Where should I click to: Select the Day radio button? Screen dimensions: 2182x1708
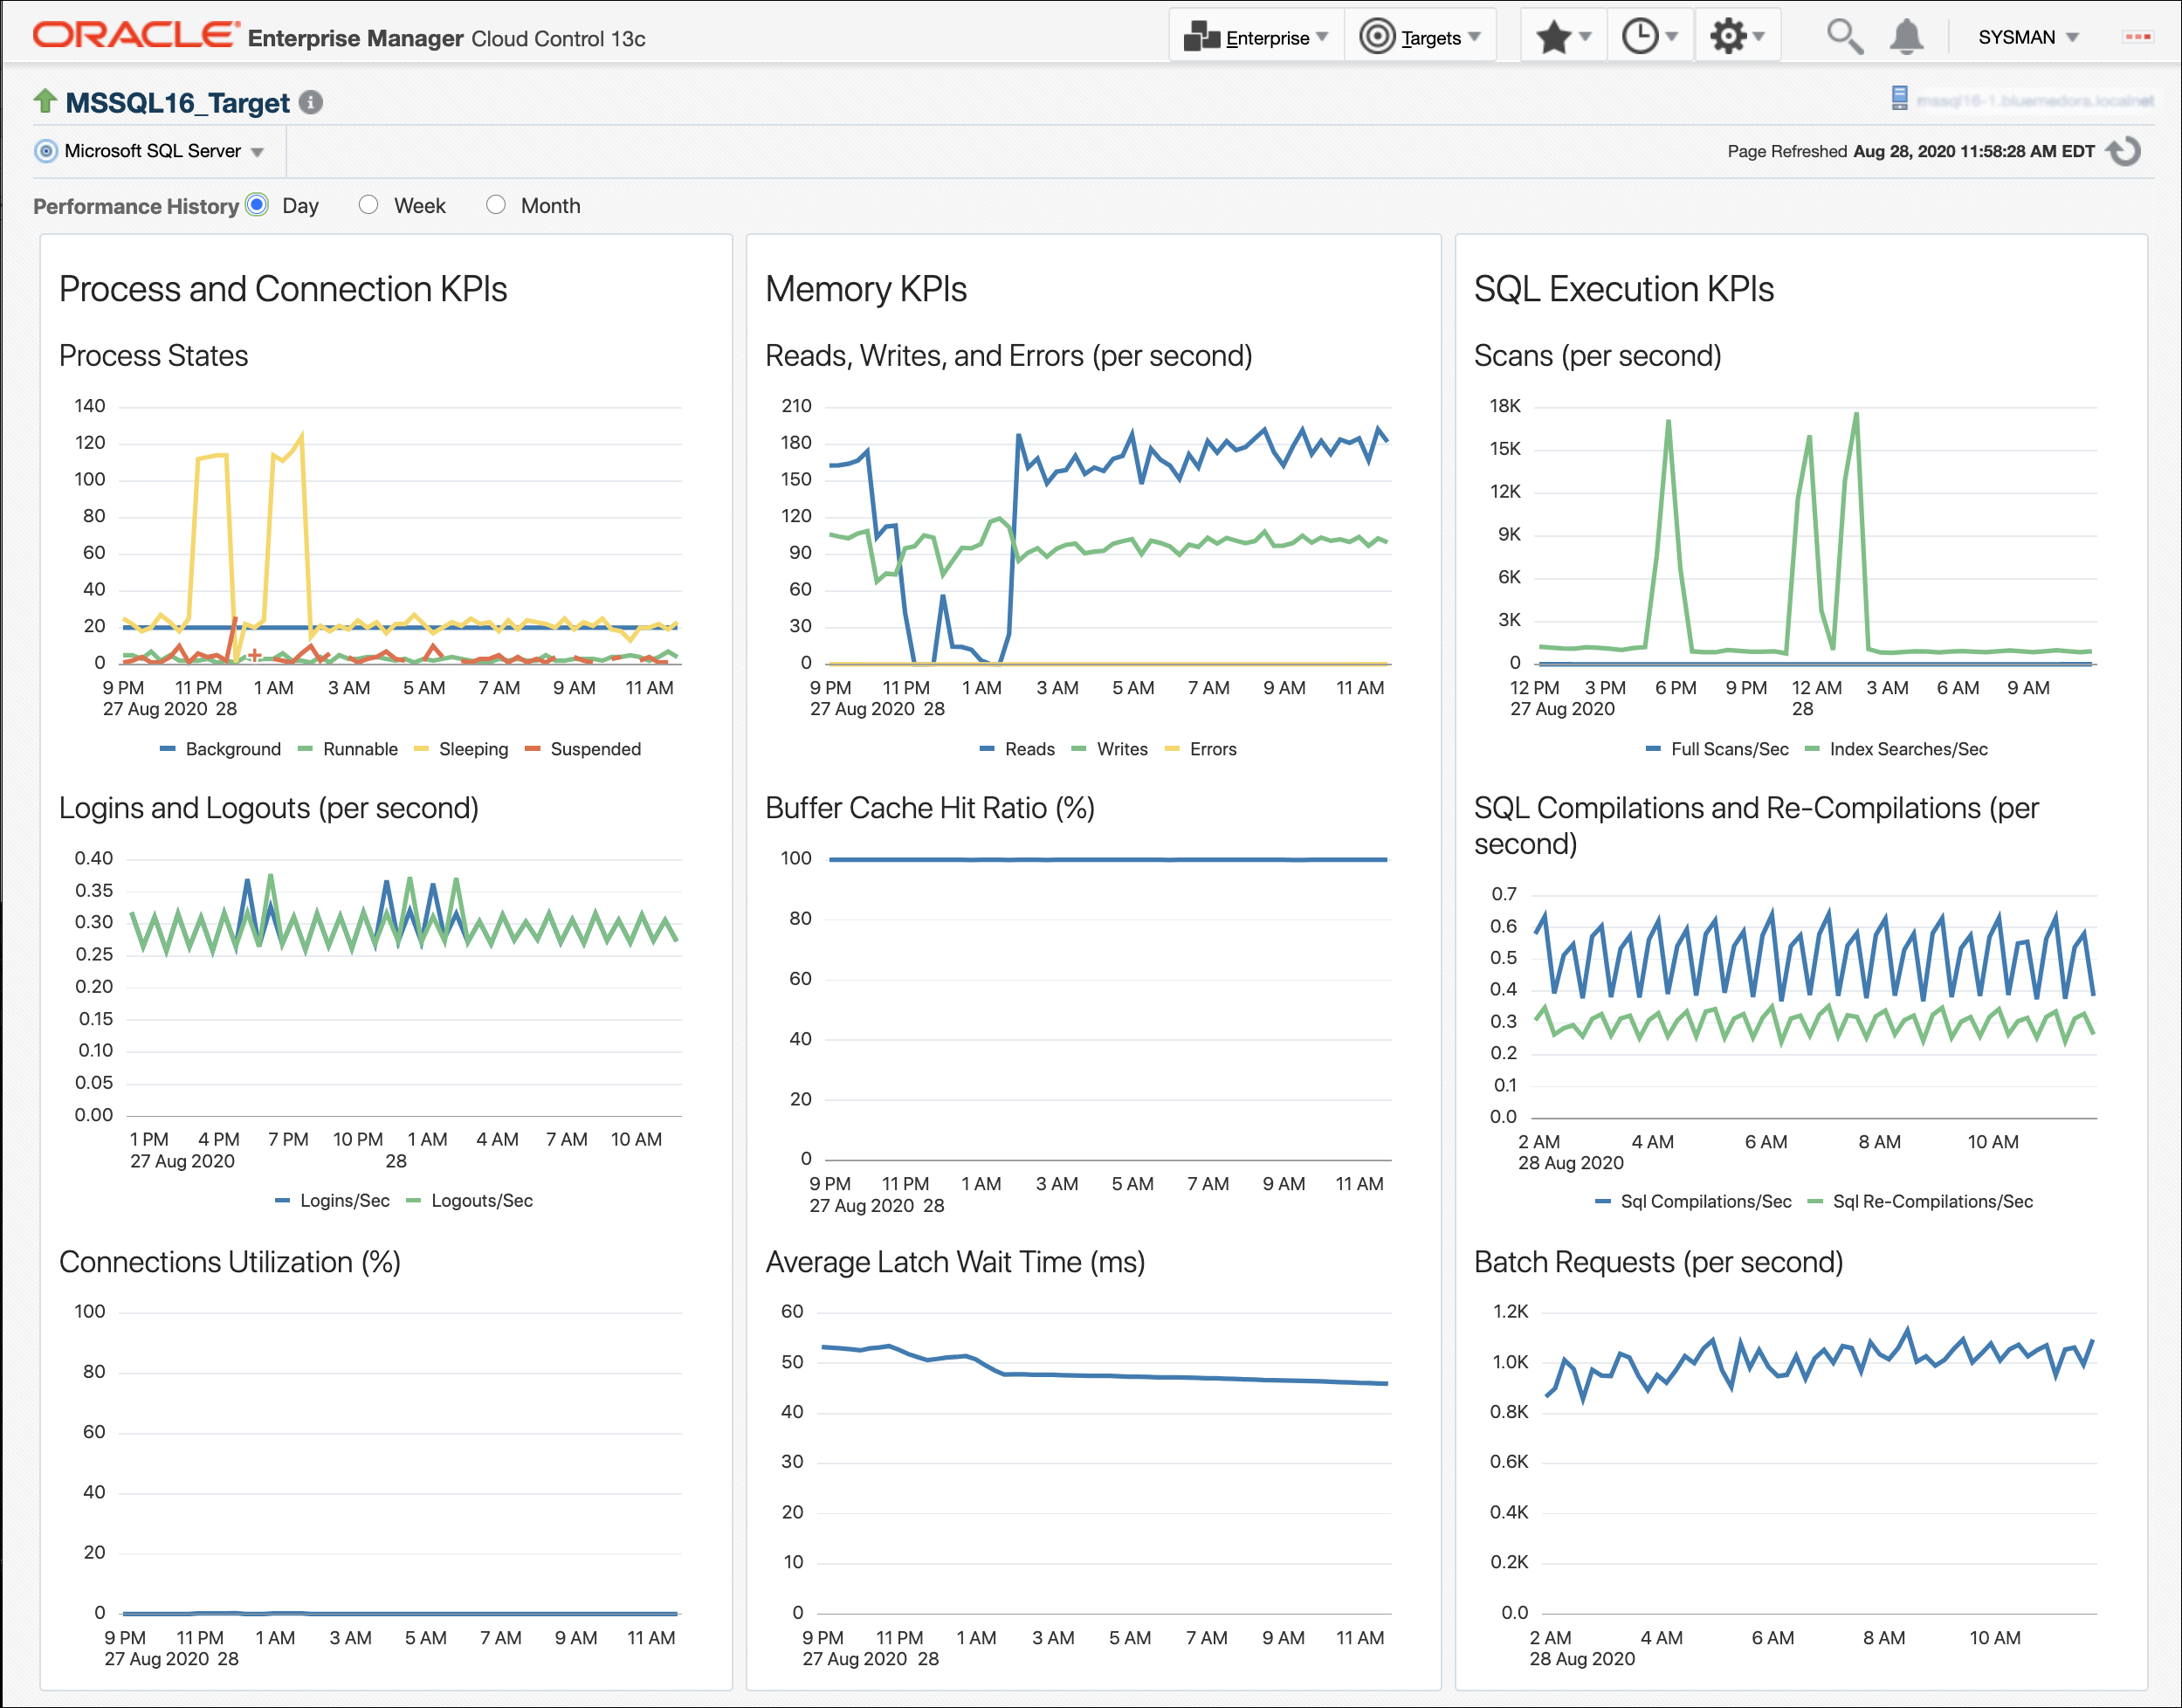point(257,205)
